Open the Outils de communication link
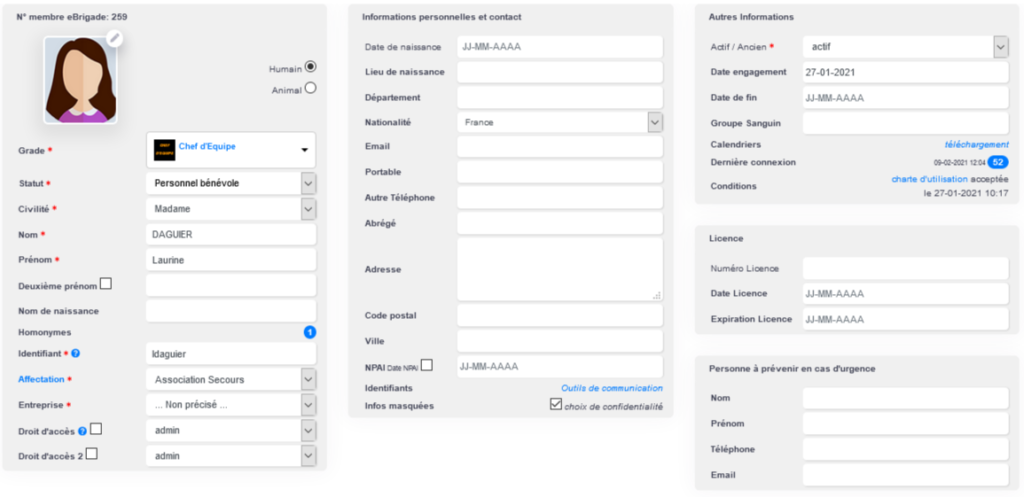 (611, 388)
